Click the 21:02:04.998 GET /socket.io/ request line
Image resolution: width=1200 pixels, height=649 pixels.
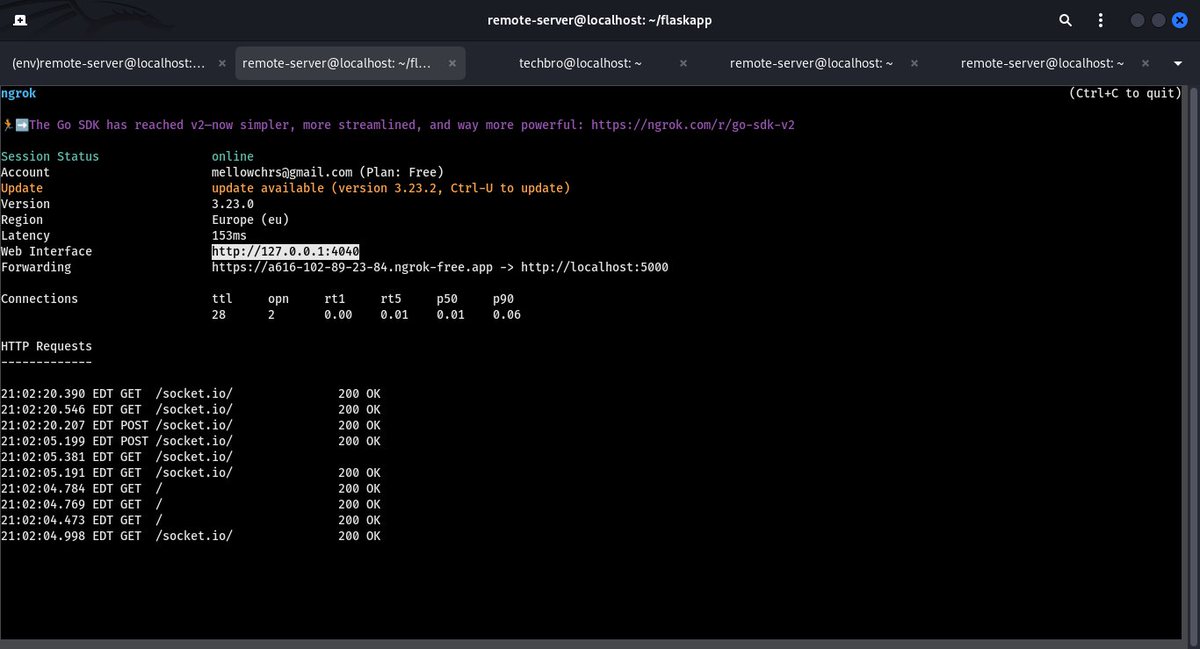(190, 536)
